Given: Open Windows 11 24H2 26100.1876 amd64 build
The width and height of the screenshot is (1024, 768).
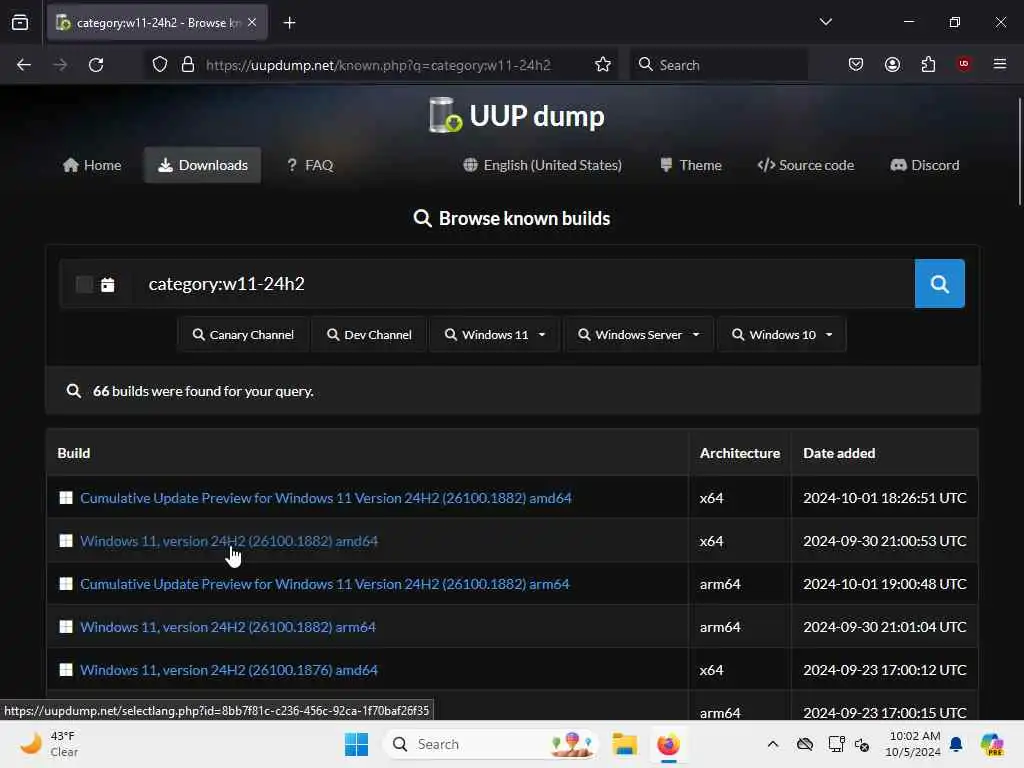Looking at the screenshot, I should (x=229, y=670).
